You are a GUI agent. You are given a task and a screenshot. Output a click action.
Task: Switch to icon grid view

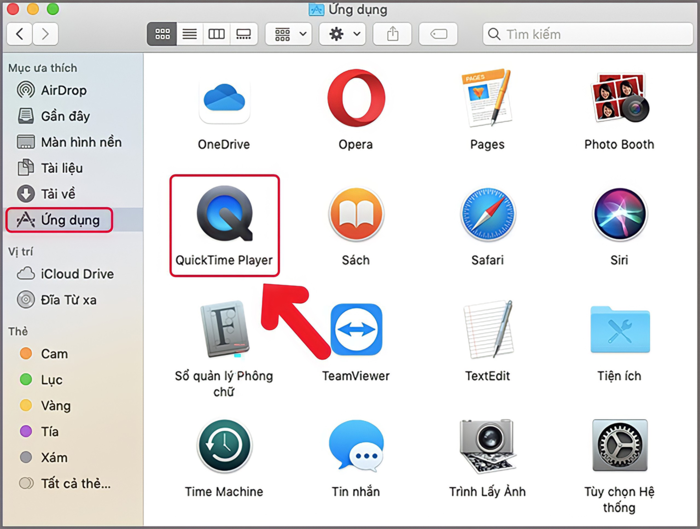click(162, 34)
